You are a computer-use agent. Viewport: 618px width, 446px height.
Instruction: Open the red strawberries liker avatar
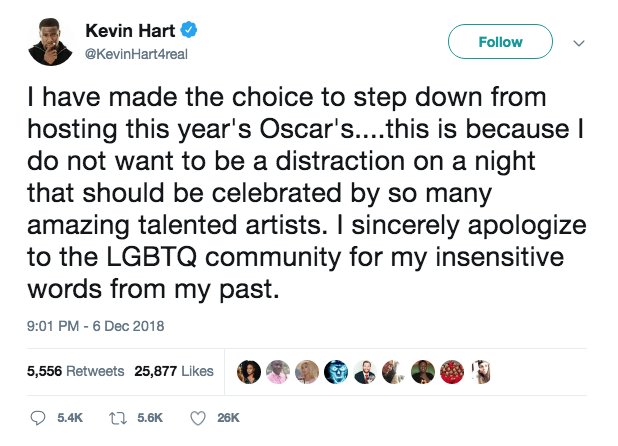(x=451, y=371)
